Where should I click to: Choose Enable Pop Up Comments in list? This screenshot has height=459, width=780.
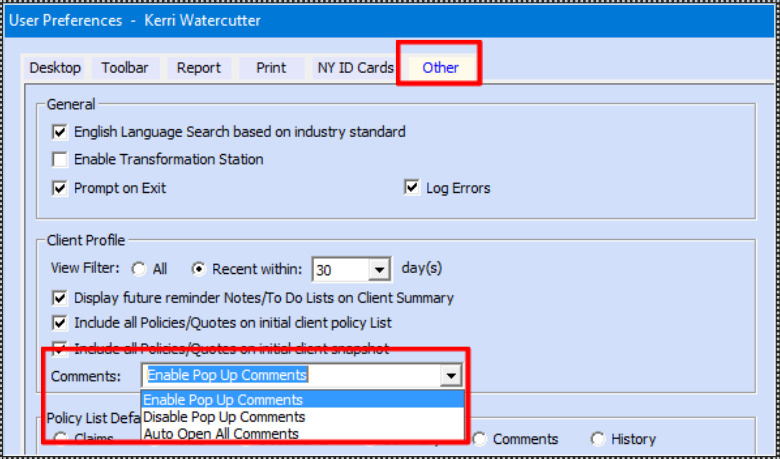click(x=303, y=400)
